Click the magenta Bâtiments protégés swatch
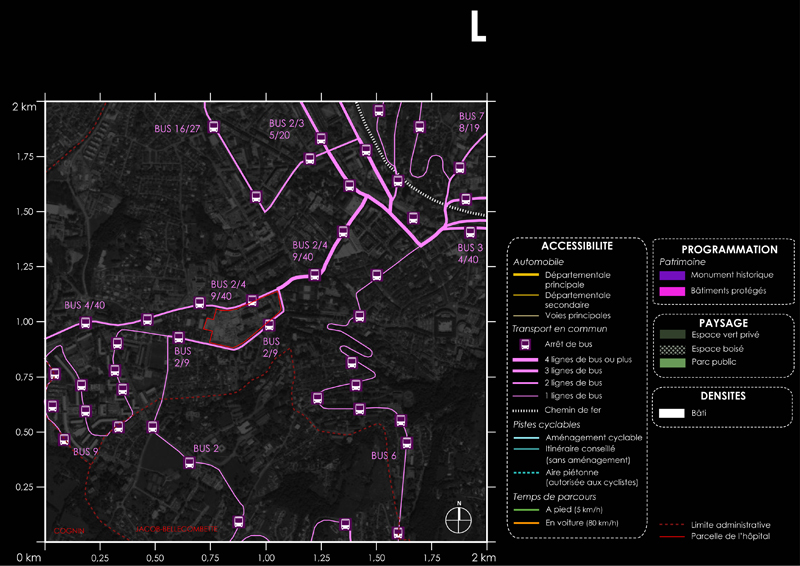This screenshot has height=566, width=800. click(673, 291)
